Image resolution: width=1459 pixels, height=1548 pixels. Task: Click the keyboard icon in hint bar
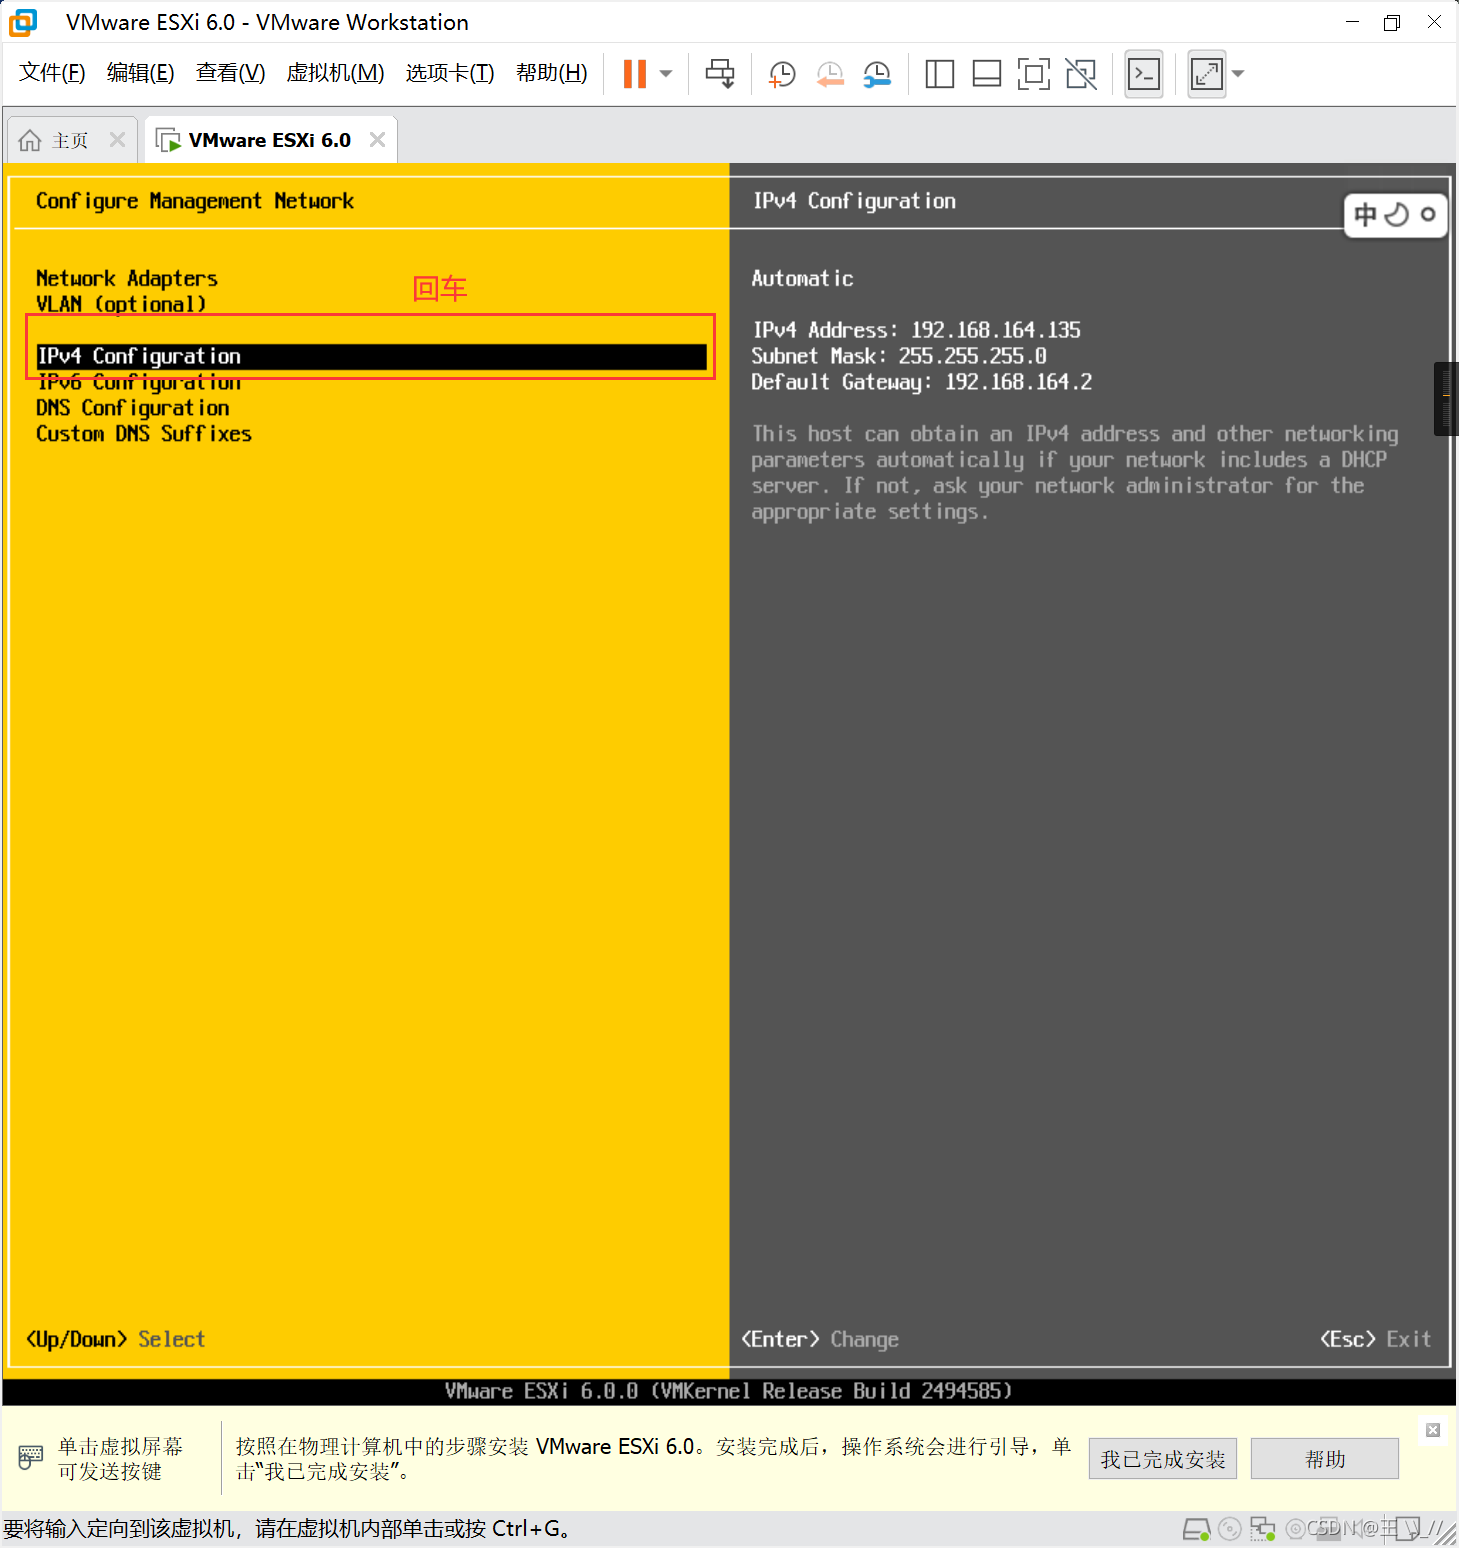[x=31, y=1457]
